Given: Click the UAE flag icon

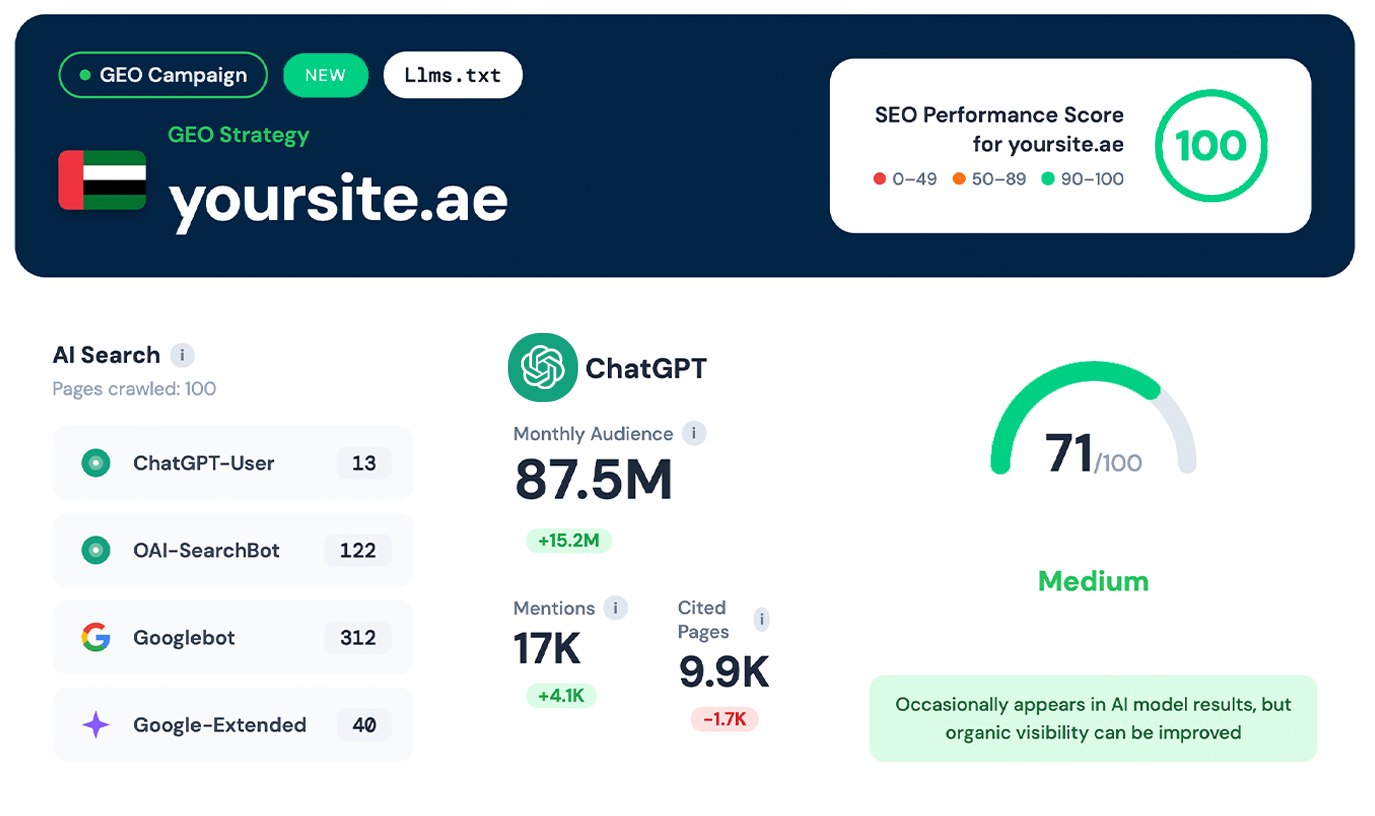Looking at the screenshot, I should (102, 181).
